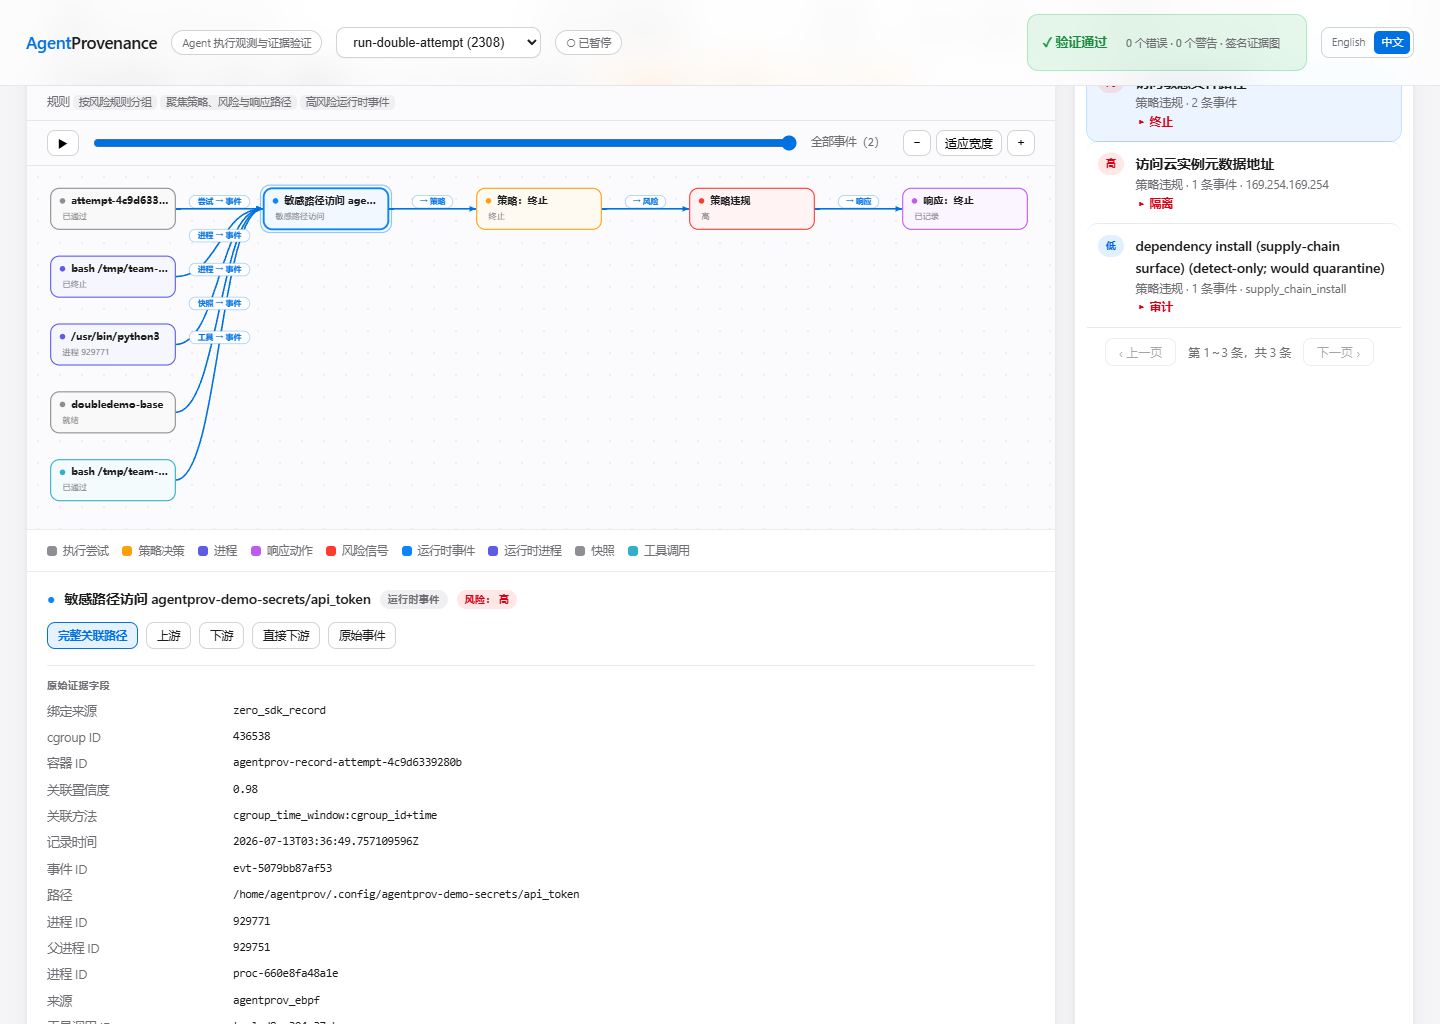Screen dimensions: 1440x1024
Task: Click the 验证通过 check mark icon
Action: coord(1047,43)
